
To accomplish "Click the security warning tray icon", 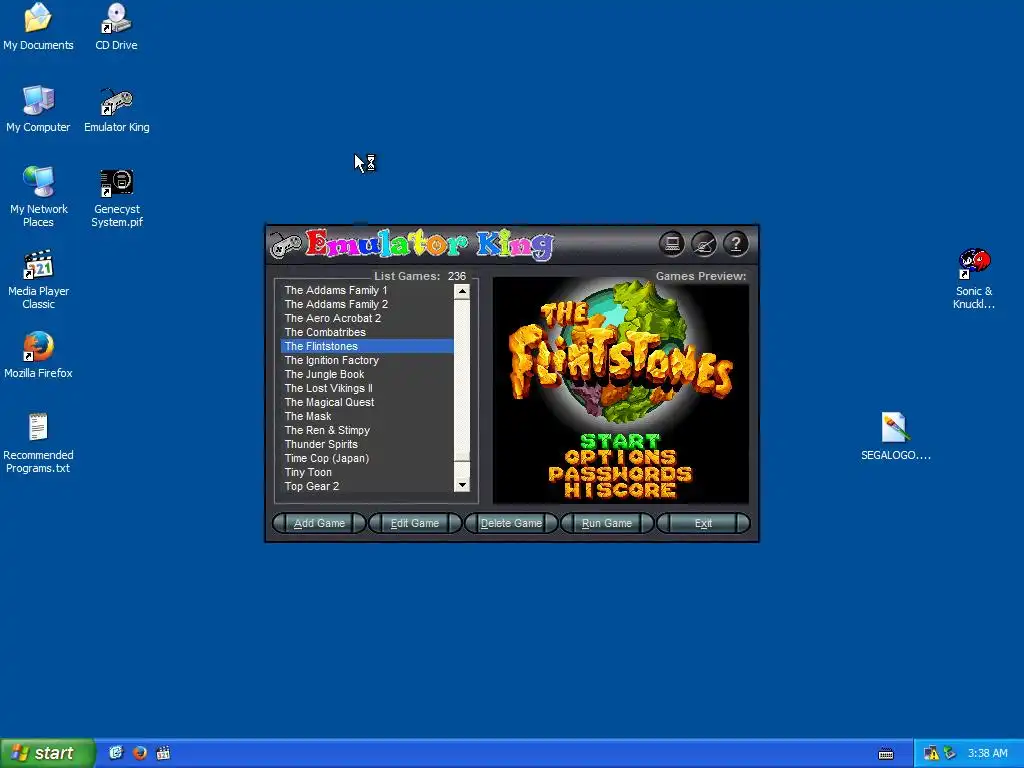I will pyautogui.click(x=931, y=753).
